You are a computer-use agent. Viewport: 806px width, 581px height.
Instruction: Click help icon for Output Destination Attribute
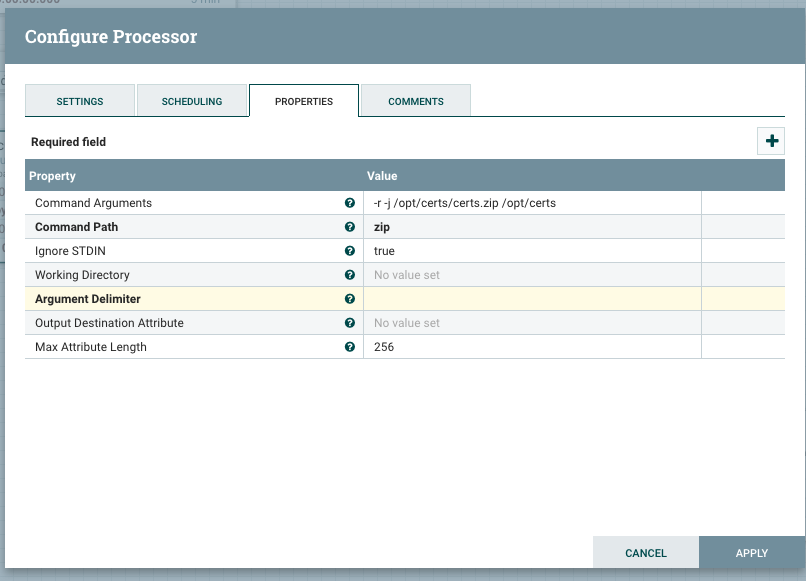tap(350, 323)
